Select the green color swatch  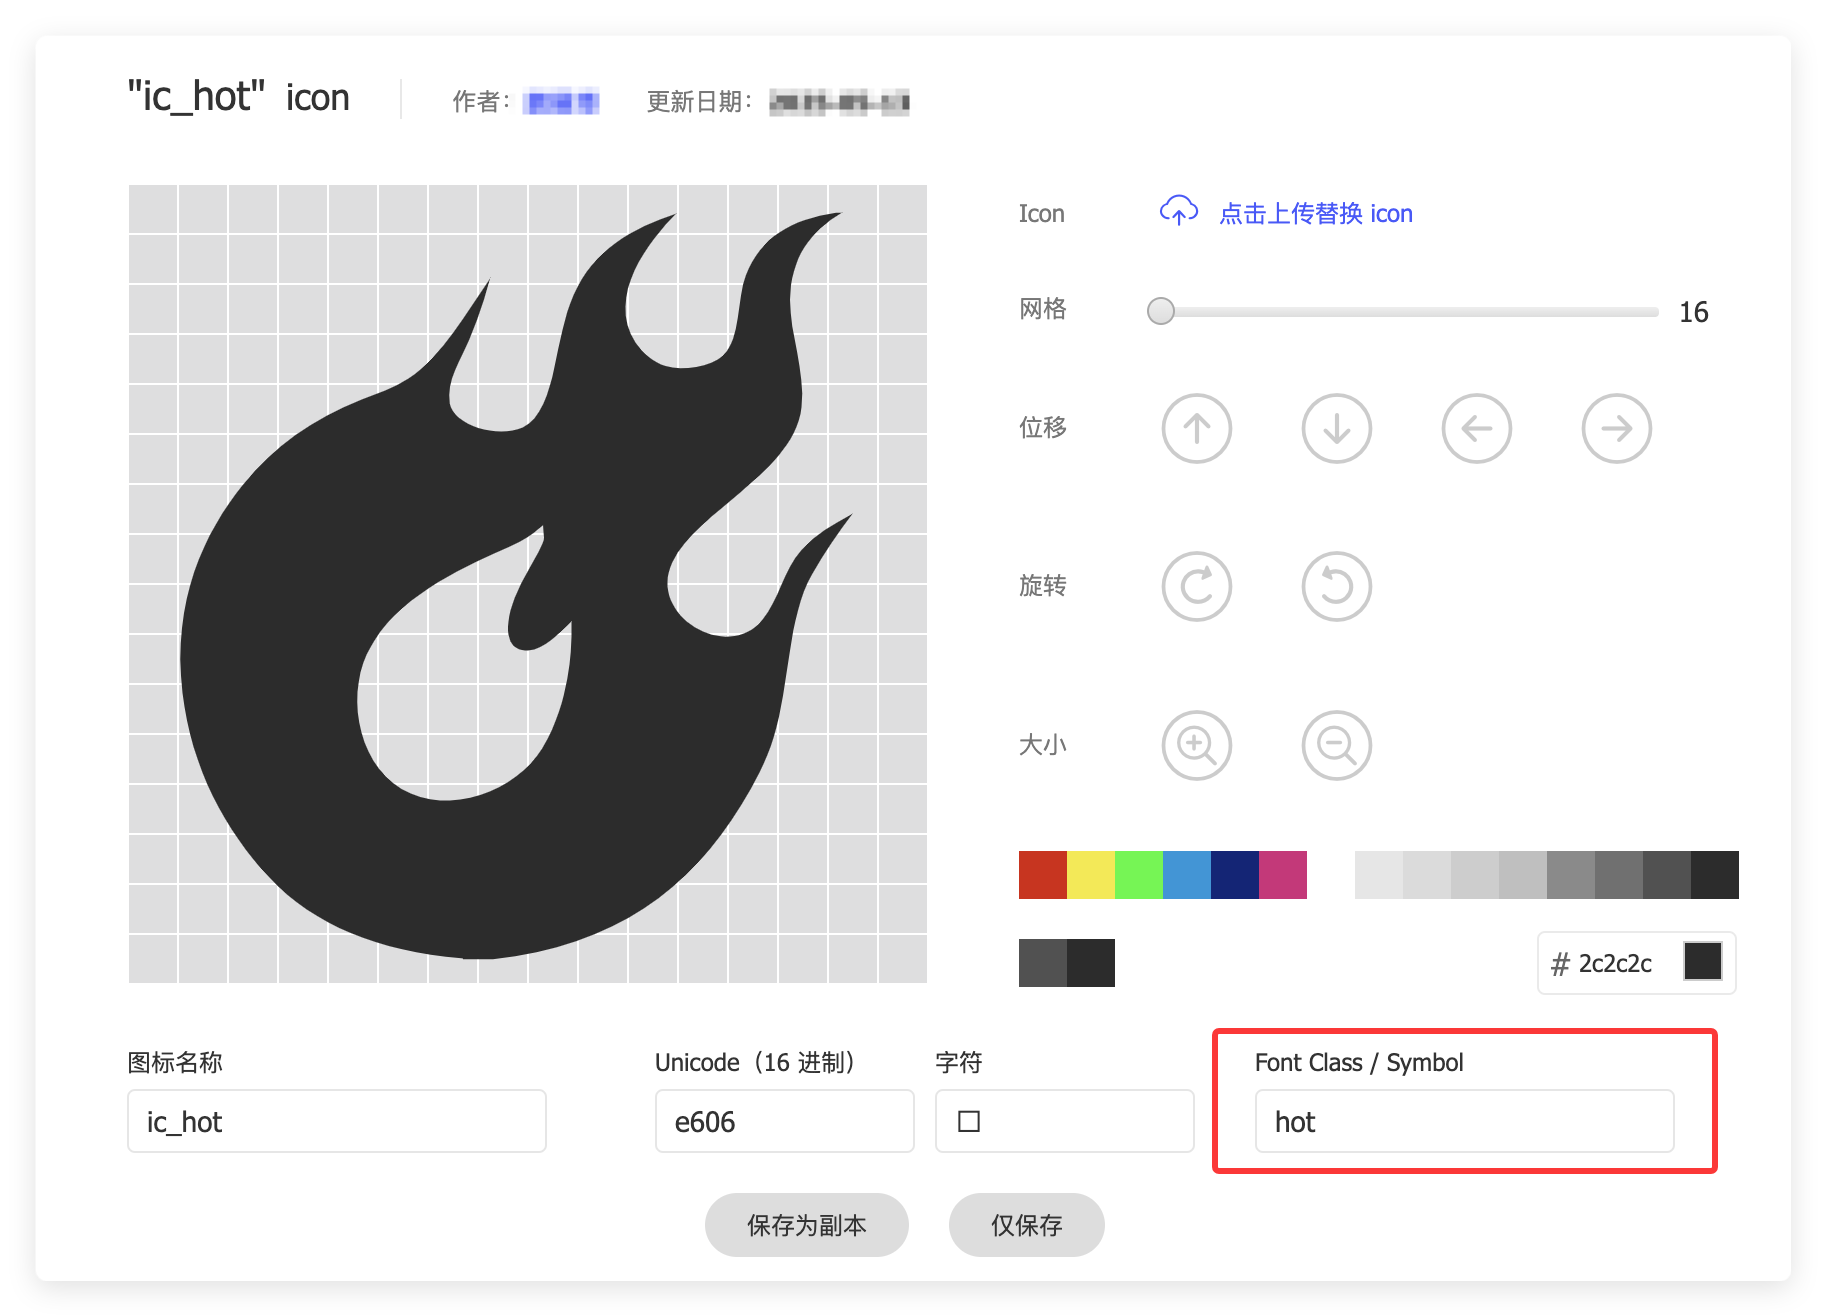click(x=1139, y=874)
